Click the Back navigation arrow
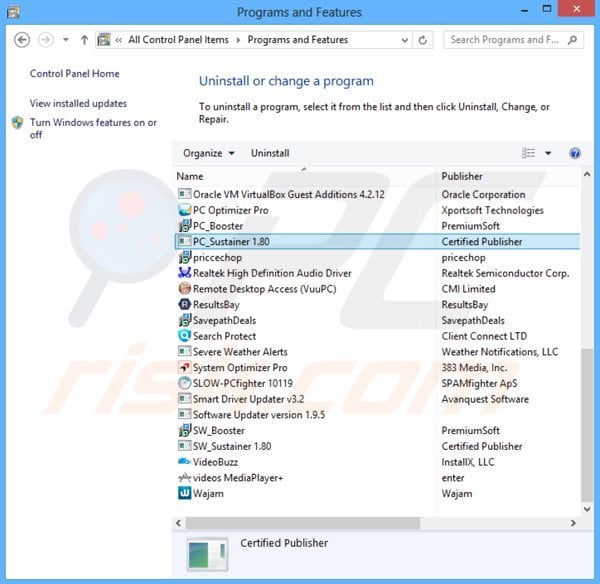The image size is (600, 584). tap(22, 40)
